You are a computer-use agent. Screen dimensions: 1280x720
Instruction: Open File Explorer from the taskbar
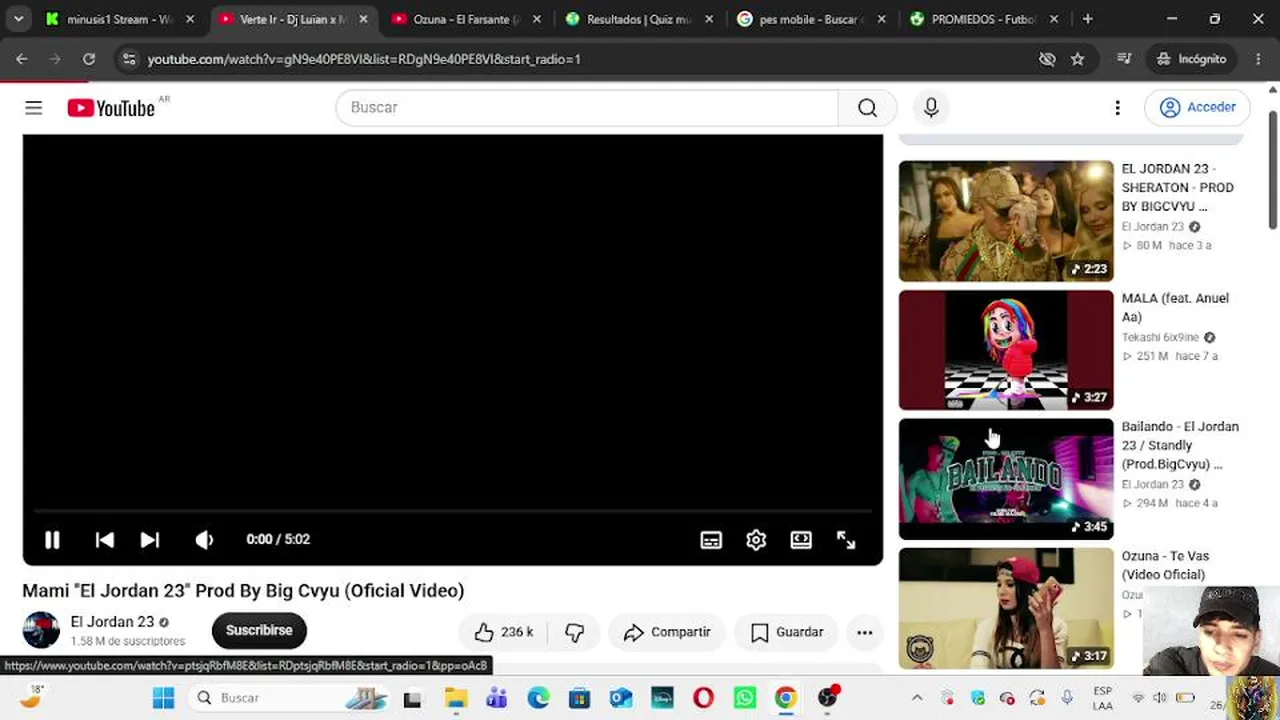click(x=456, y=698)
